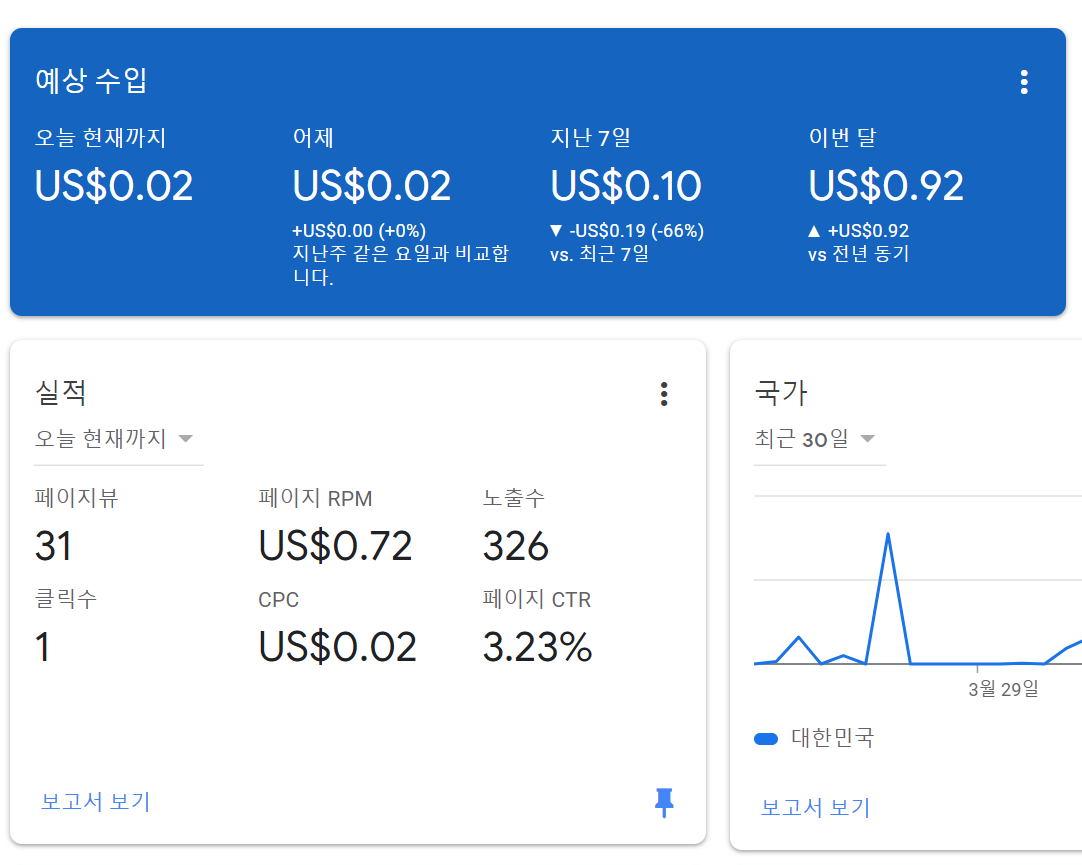This screenshot has width=1082, height=865.
Task: Open 보고서 보기 link in 국가 card
Action: pos(815,807)
